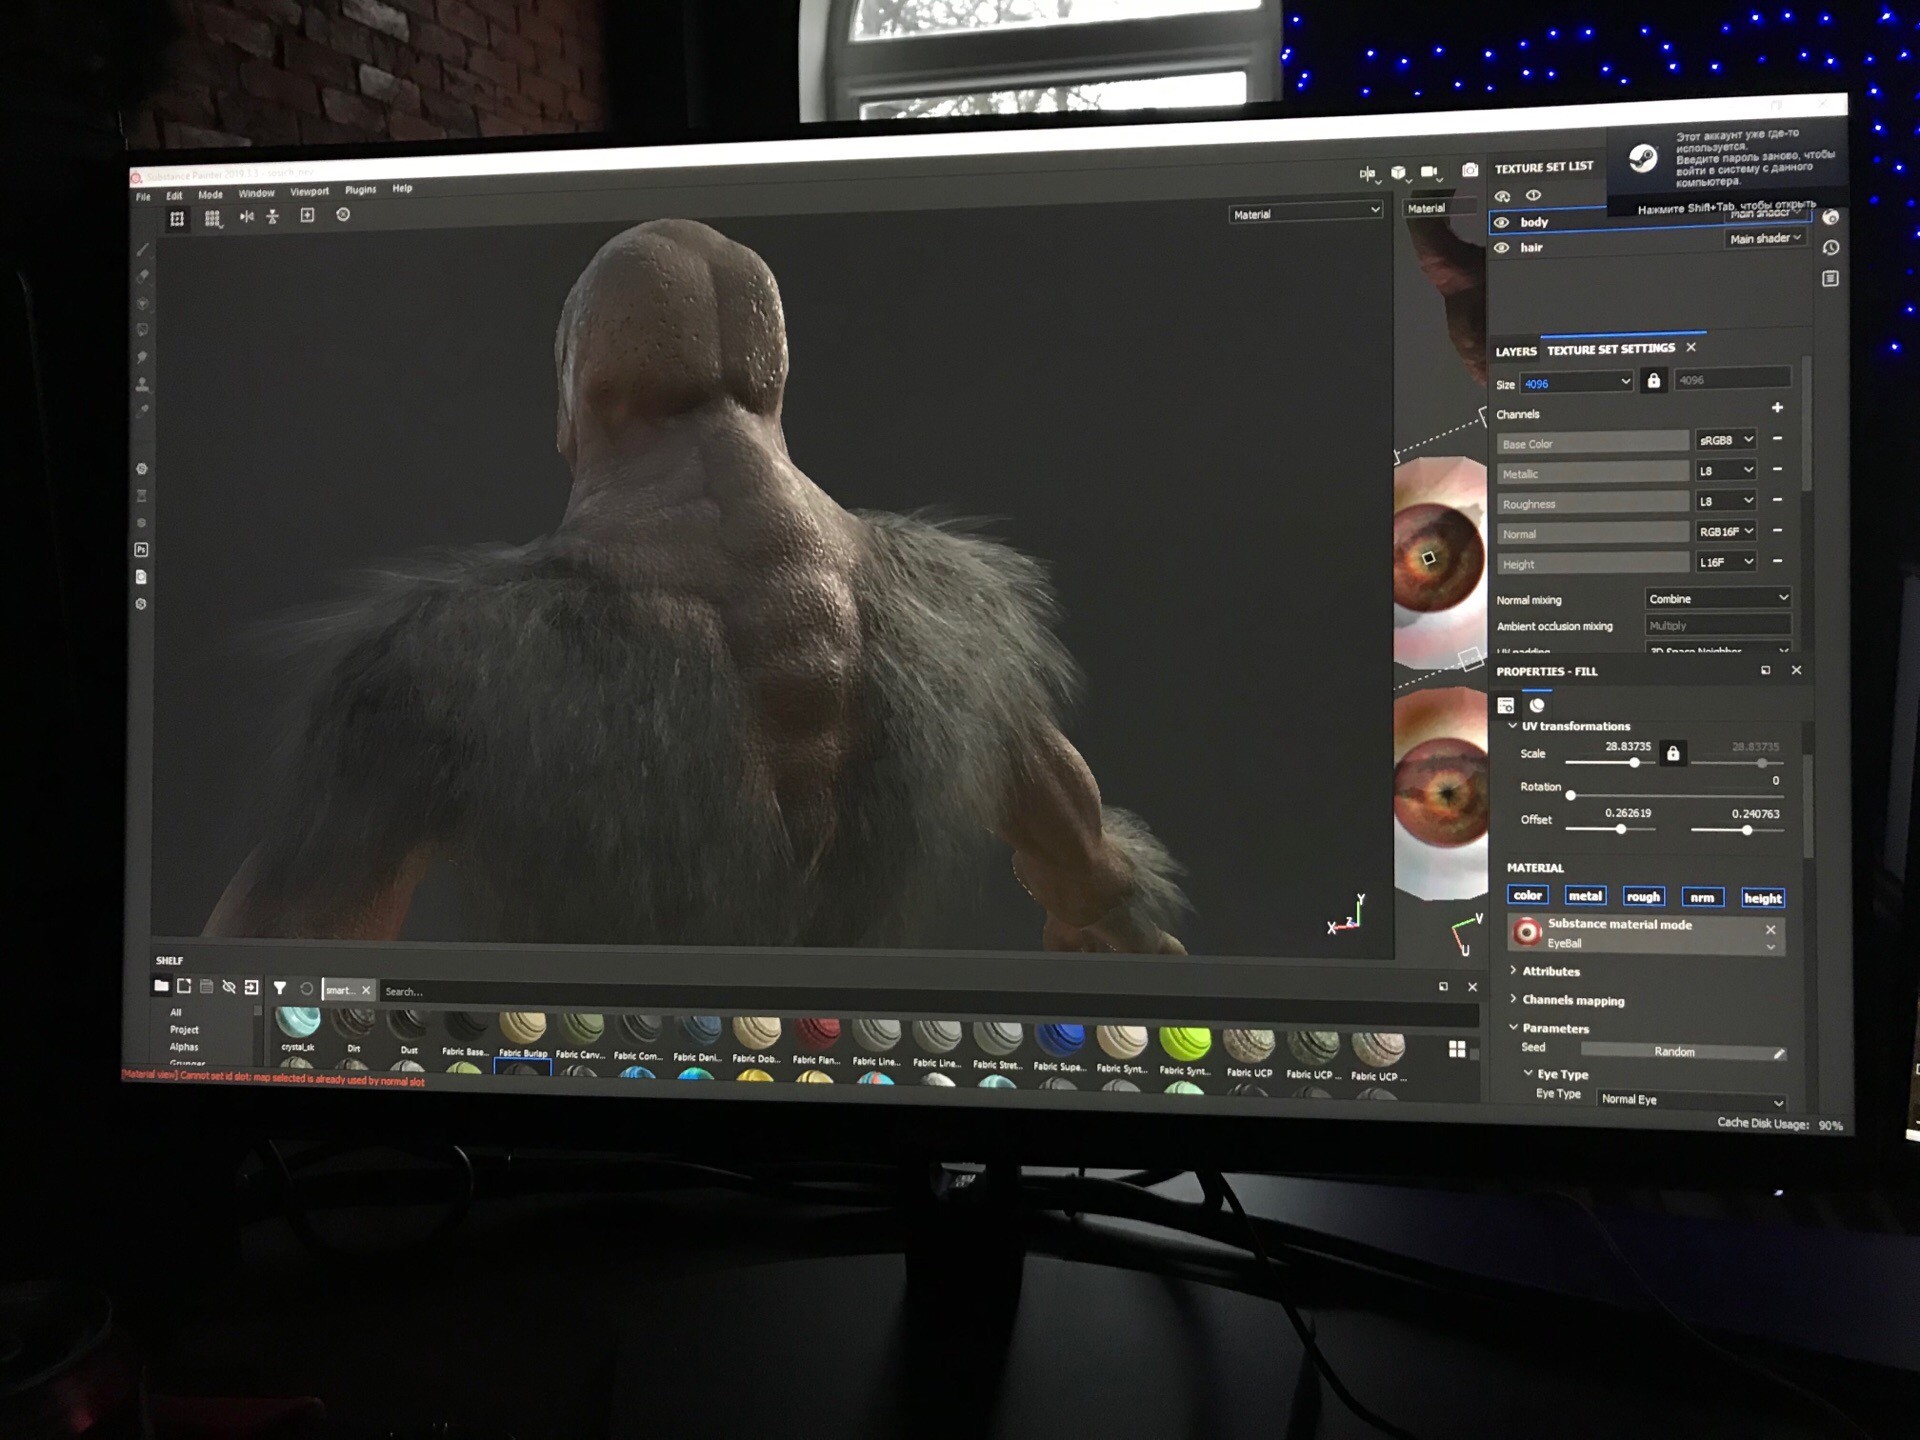Viewport: 1920px width, 1440px height.
Task: Select the Eraser tool in the left toolbar
Action: point(143,277)
